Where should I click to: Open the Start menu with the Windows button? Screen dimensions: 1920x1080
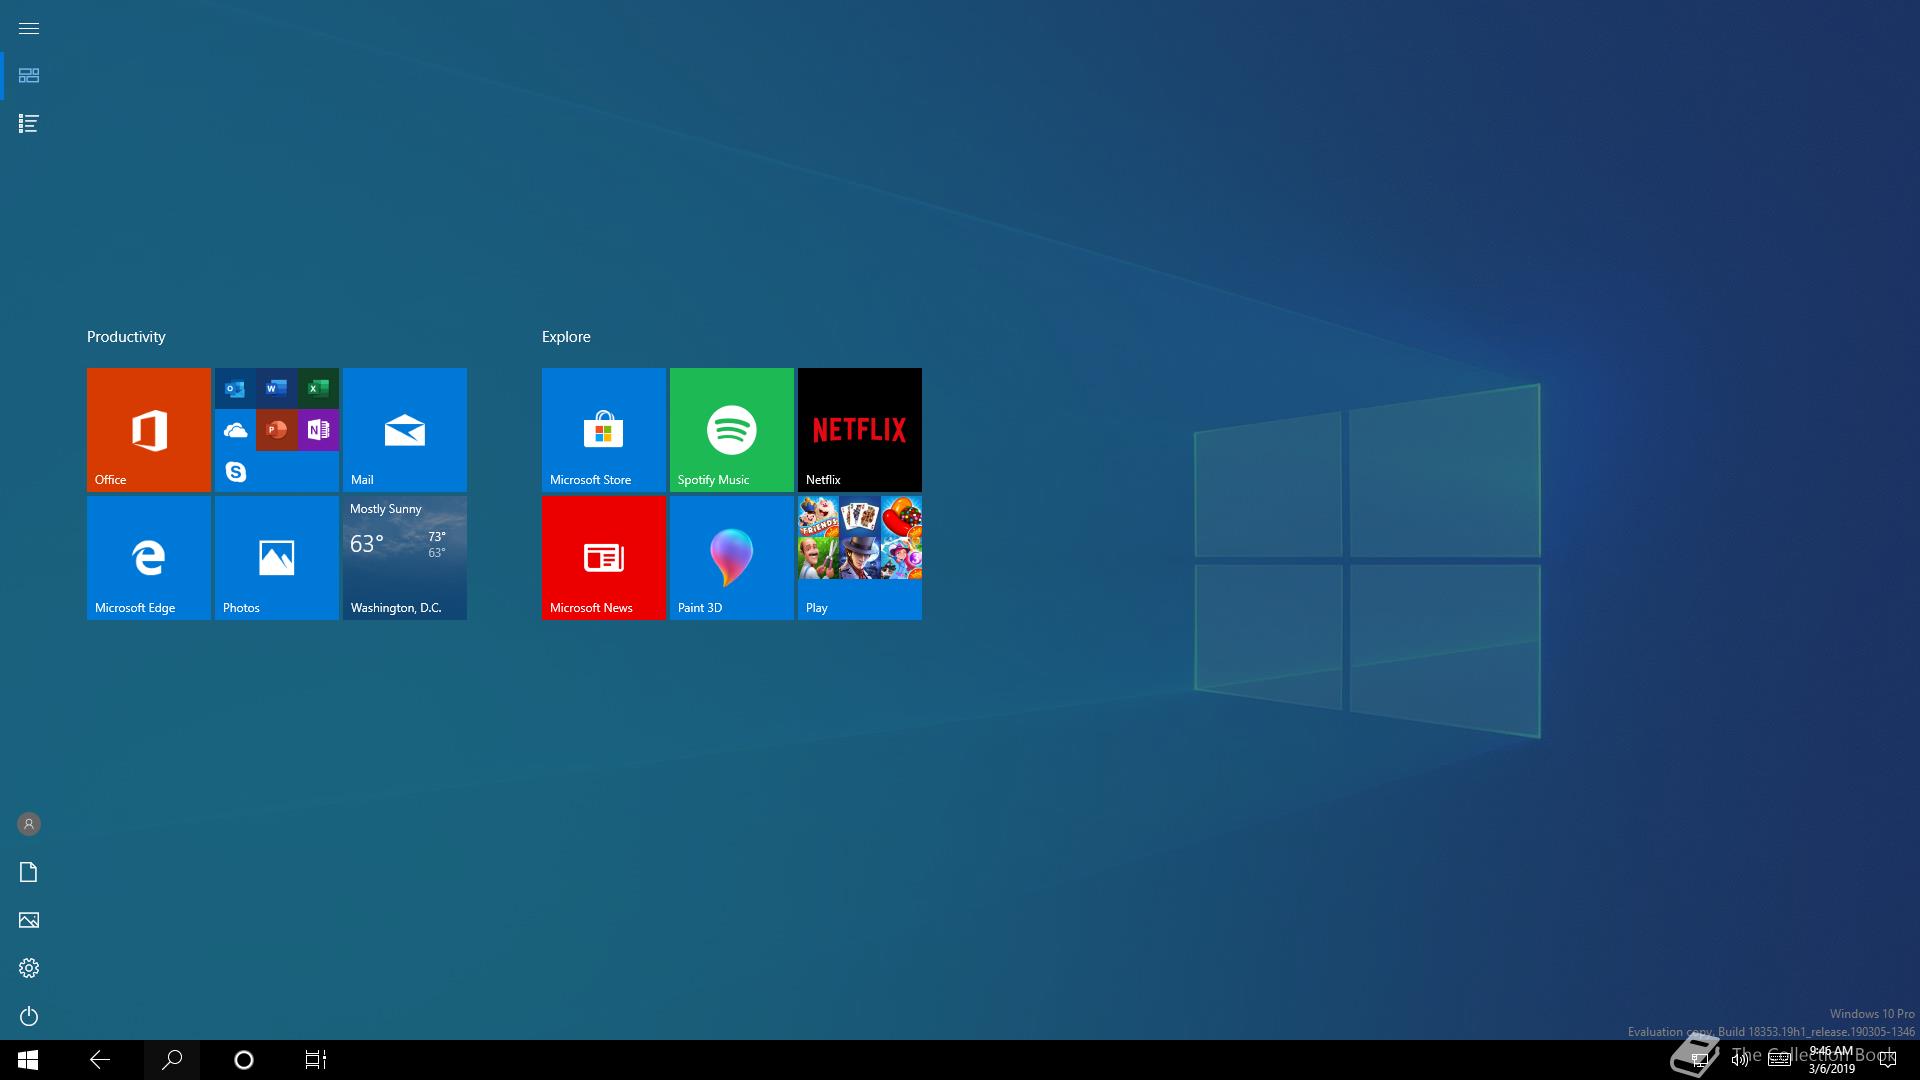click(x=28, y=1059)
